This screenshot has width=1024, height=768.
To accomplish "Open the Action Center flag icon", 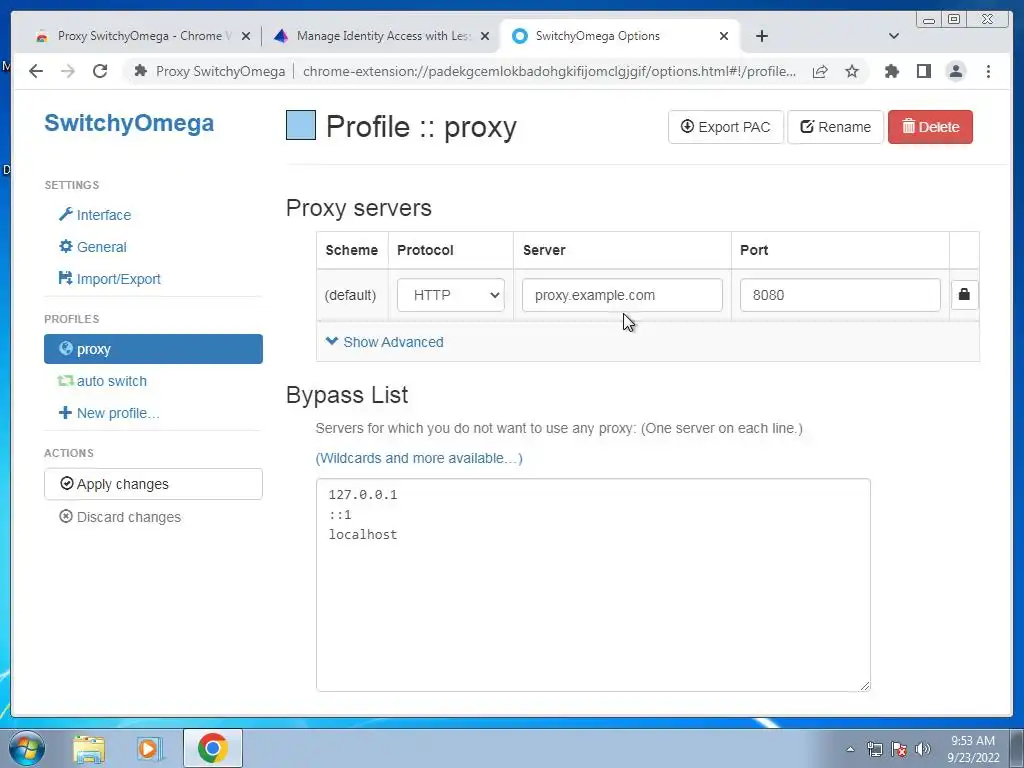I will coord(899,749).
